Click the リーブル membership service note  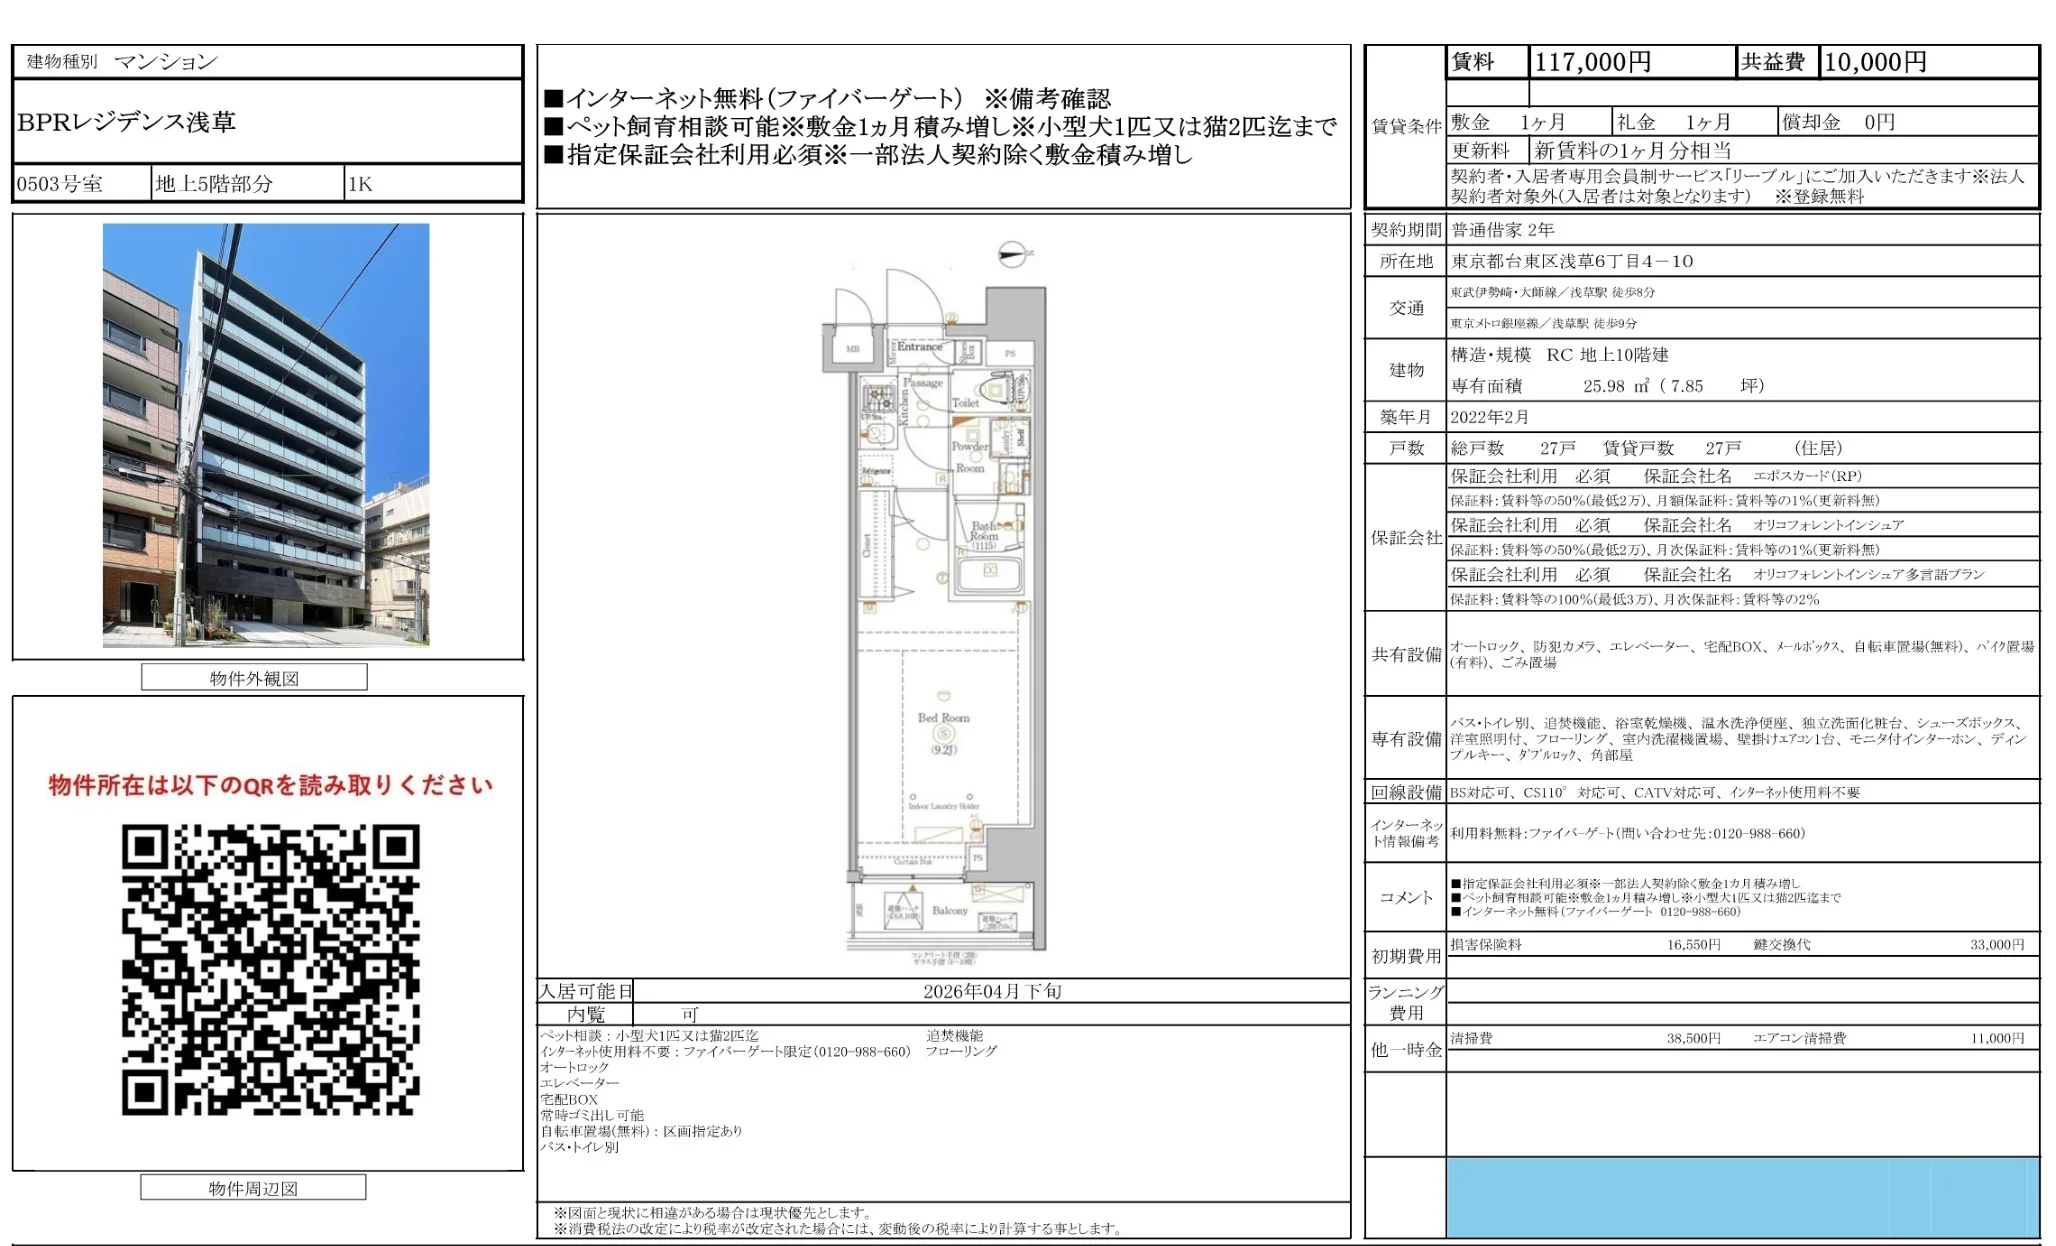click(x=1738, y=186)
